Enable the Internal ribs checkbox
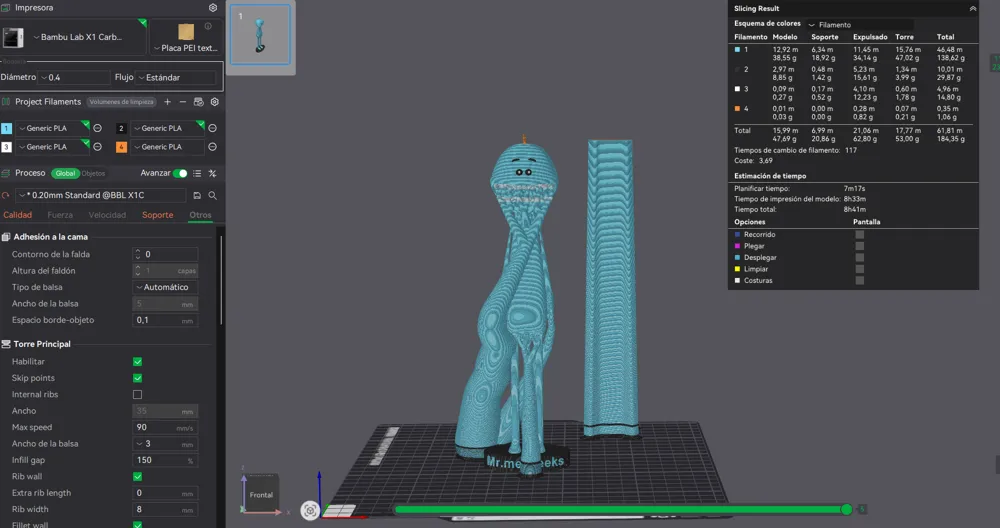 coord(137,395)
